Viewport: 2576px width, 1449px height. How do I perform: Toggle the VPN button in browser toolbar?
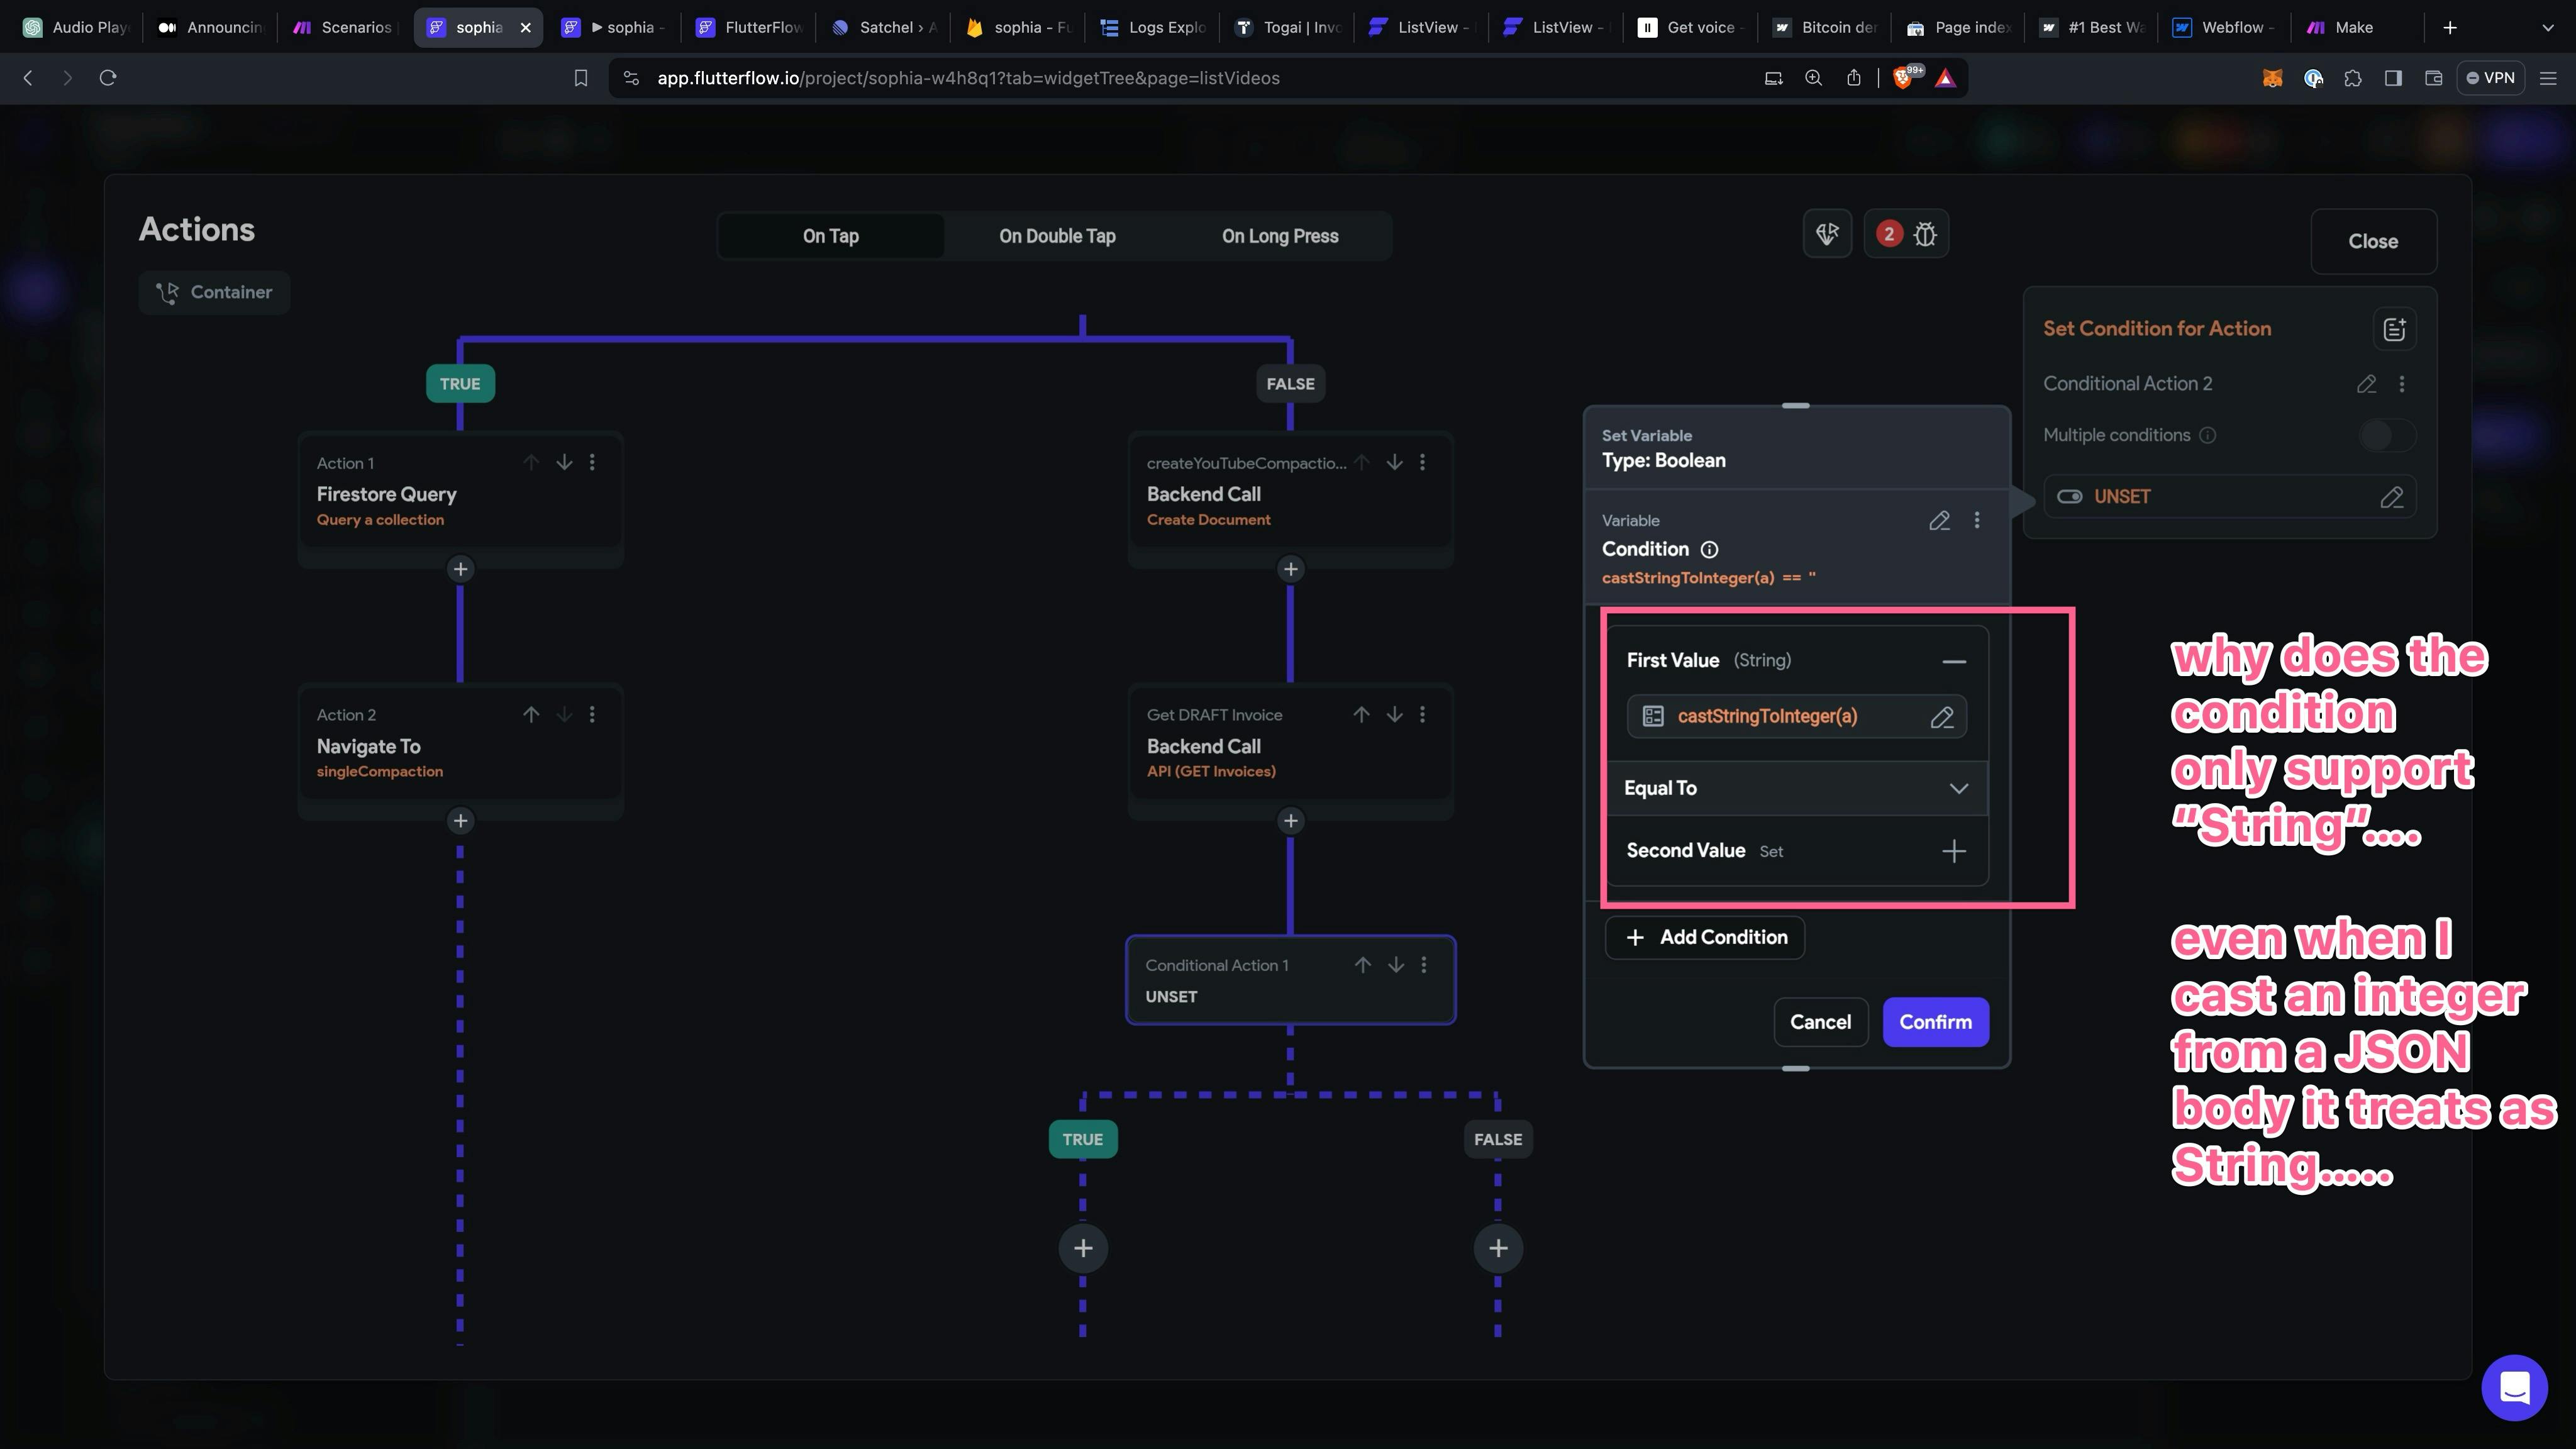2490,78
